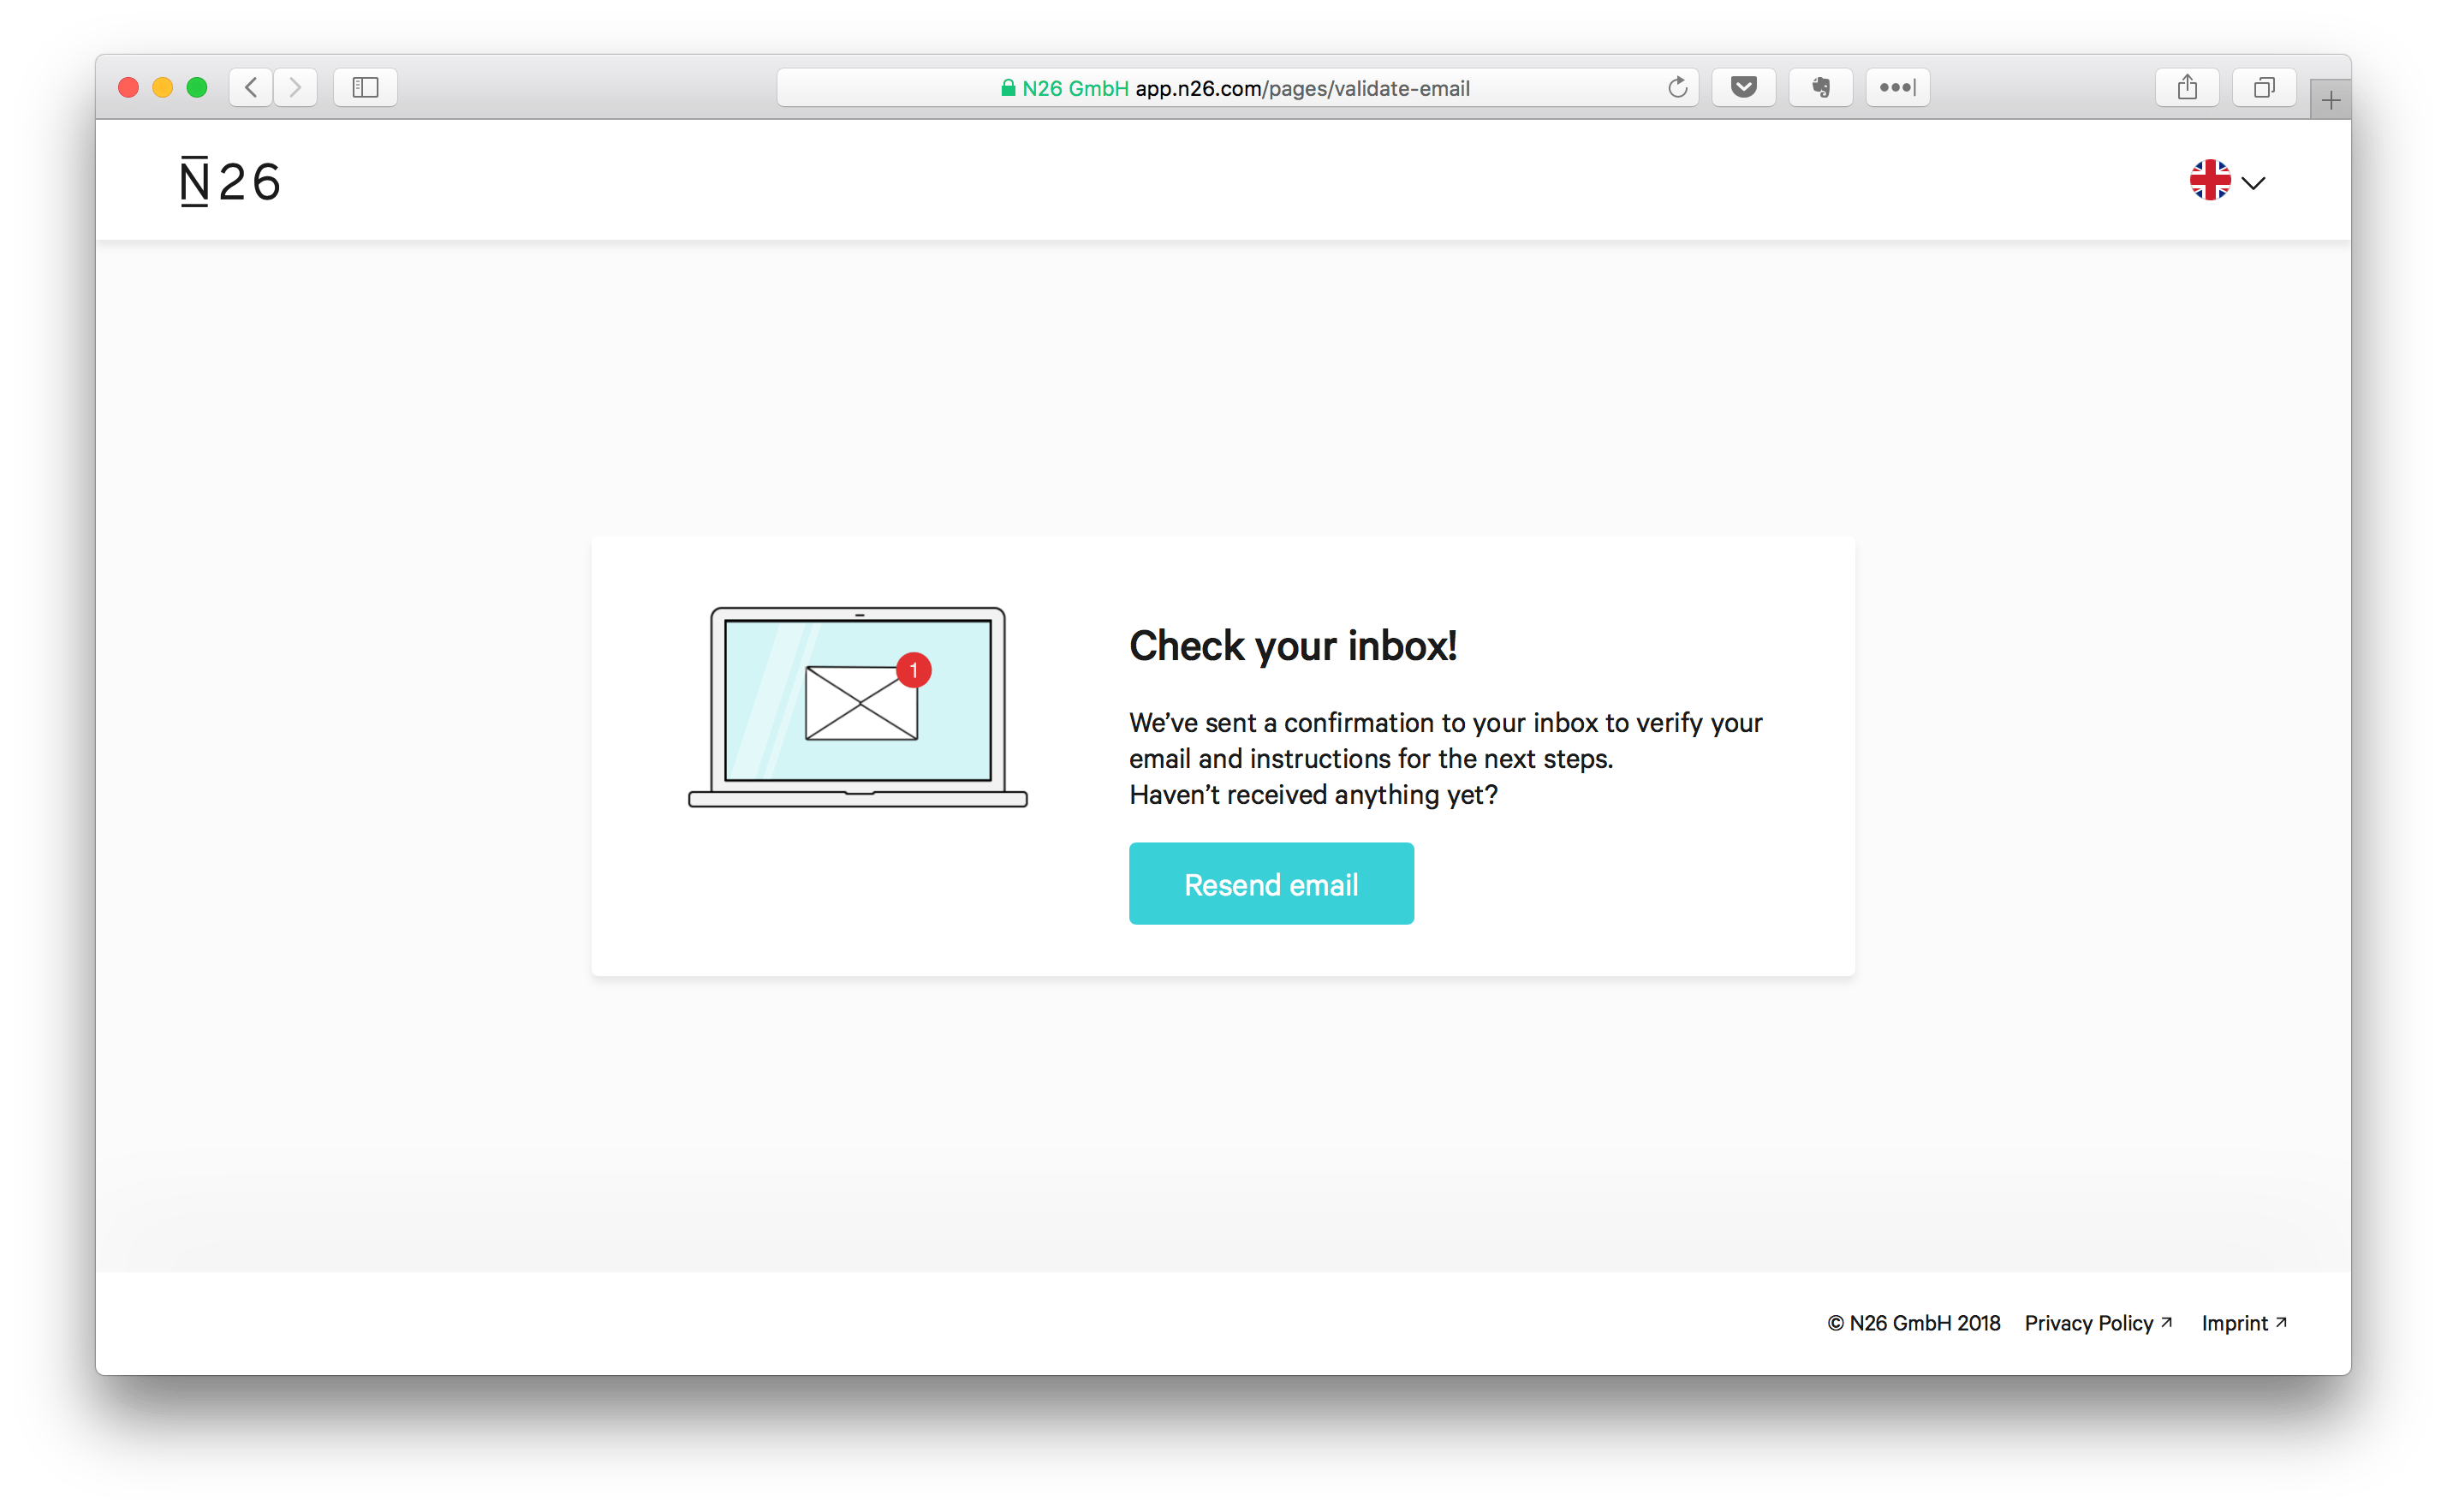
Task: Click the UK flag language icon
Action: (2207, 180)
